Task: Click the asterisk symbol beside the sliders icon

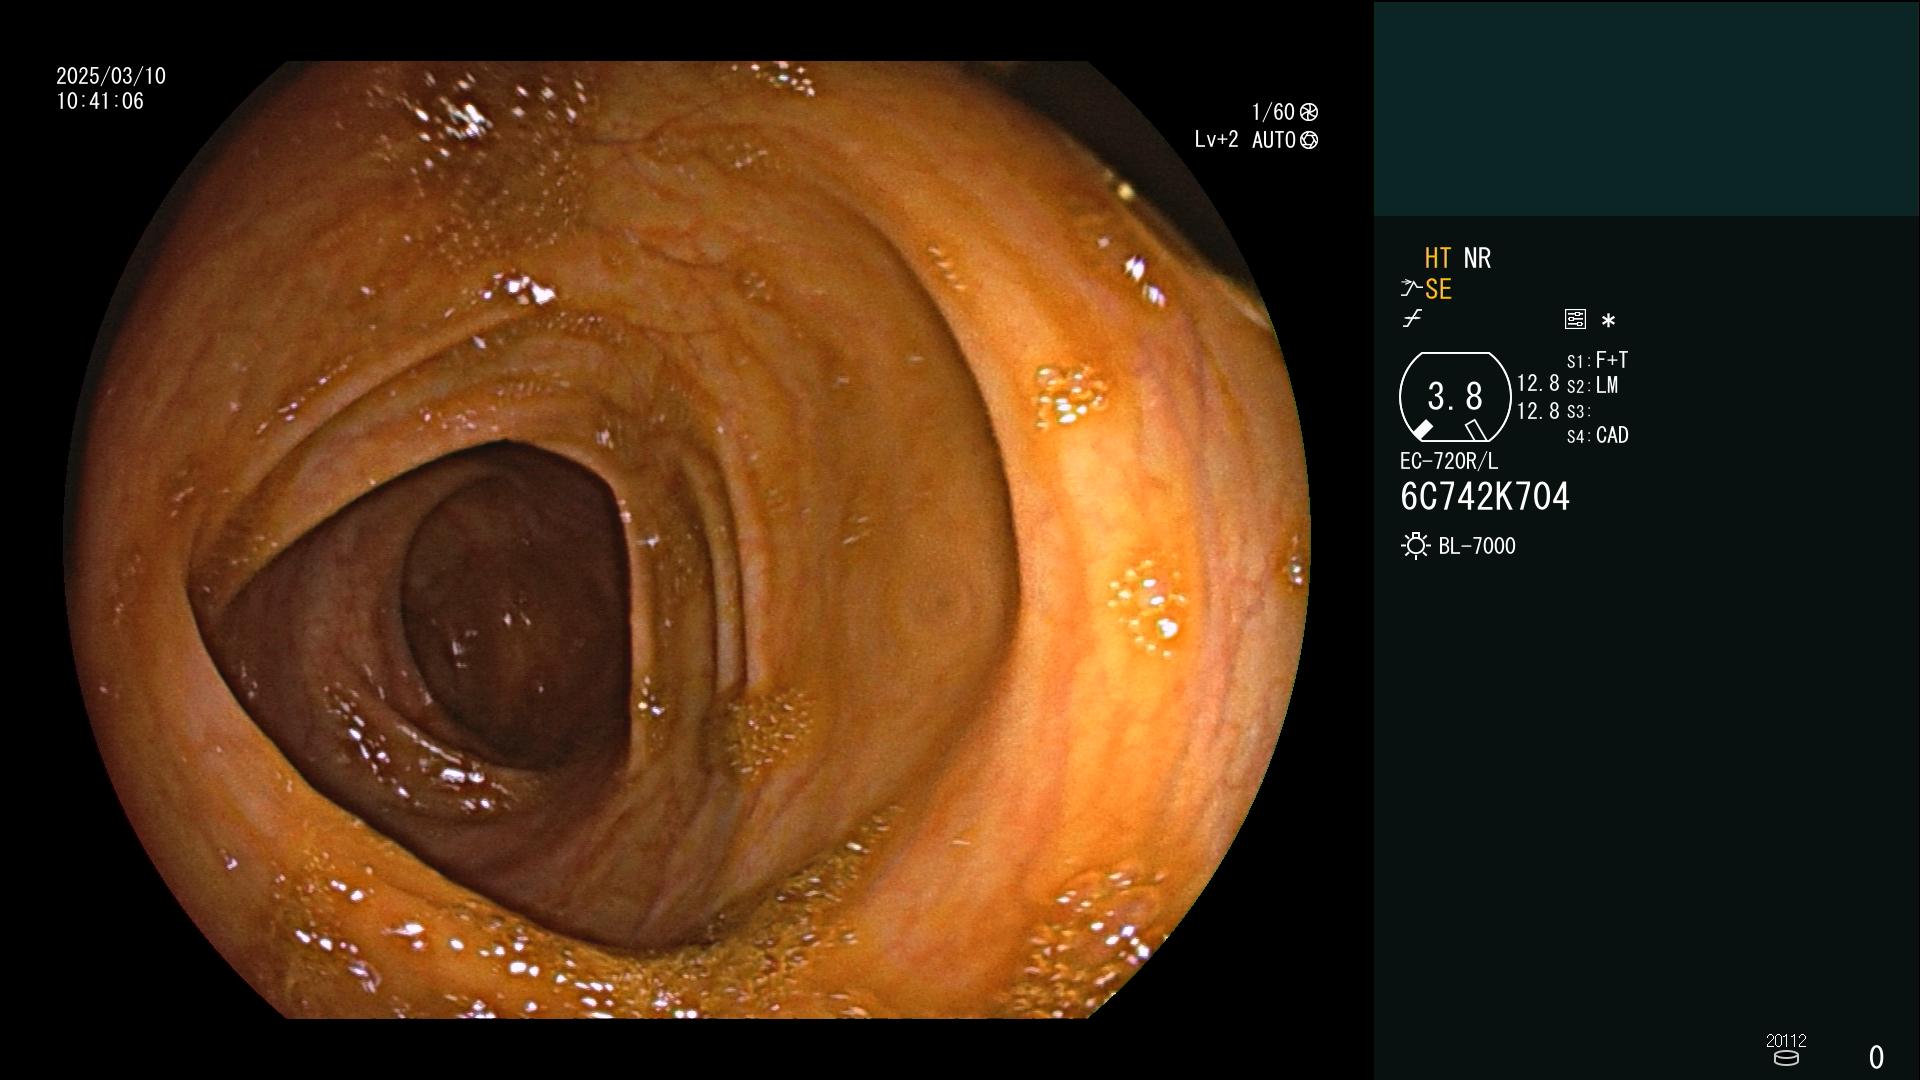Action: [x=1608, y=320]
